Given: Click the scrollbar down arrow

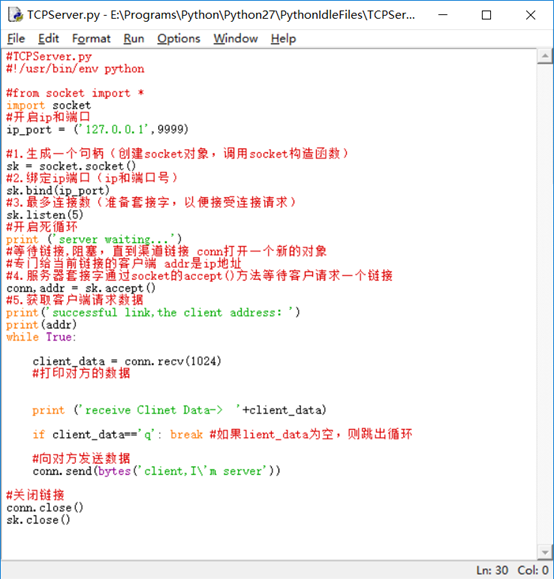Looking at the screenshot, I should pyautogui.click(x=545, y=552).
